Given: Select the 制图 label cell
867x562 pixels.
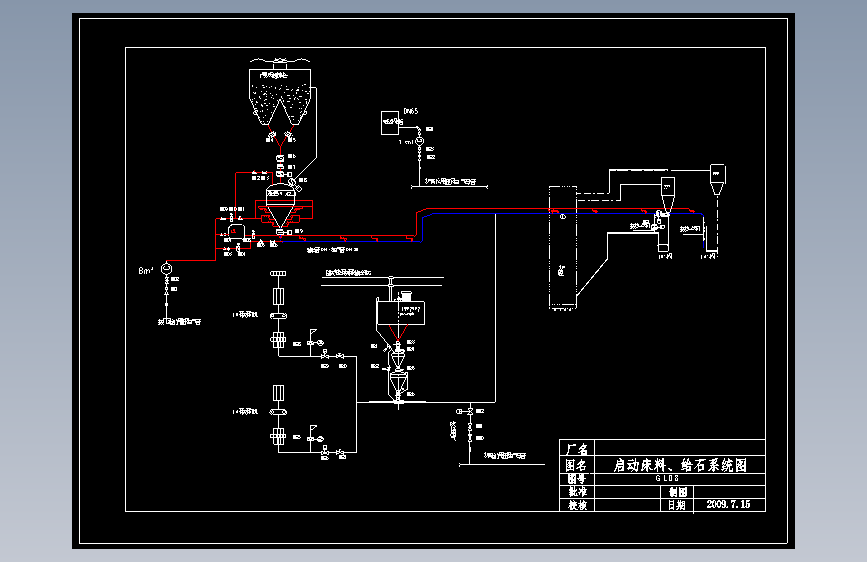Looking at the screenshot, I should [677, 492].
